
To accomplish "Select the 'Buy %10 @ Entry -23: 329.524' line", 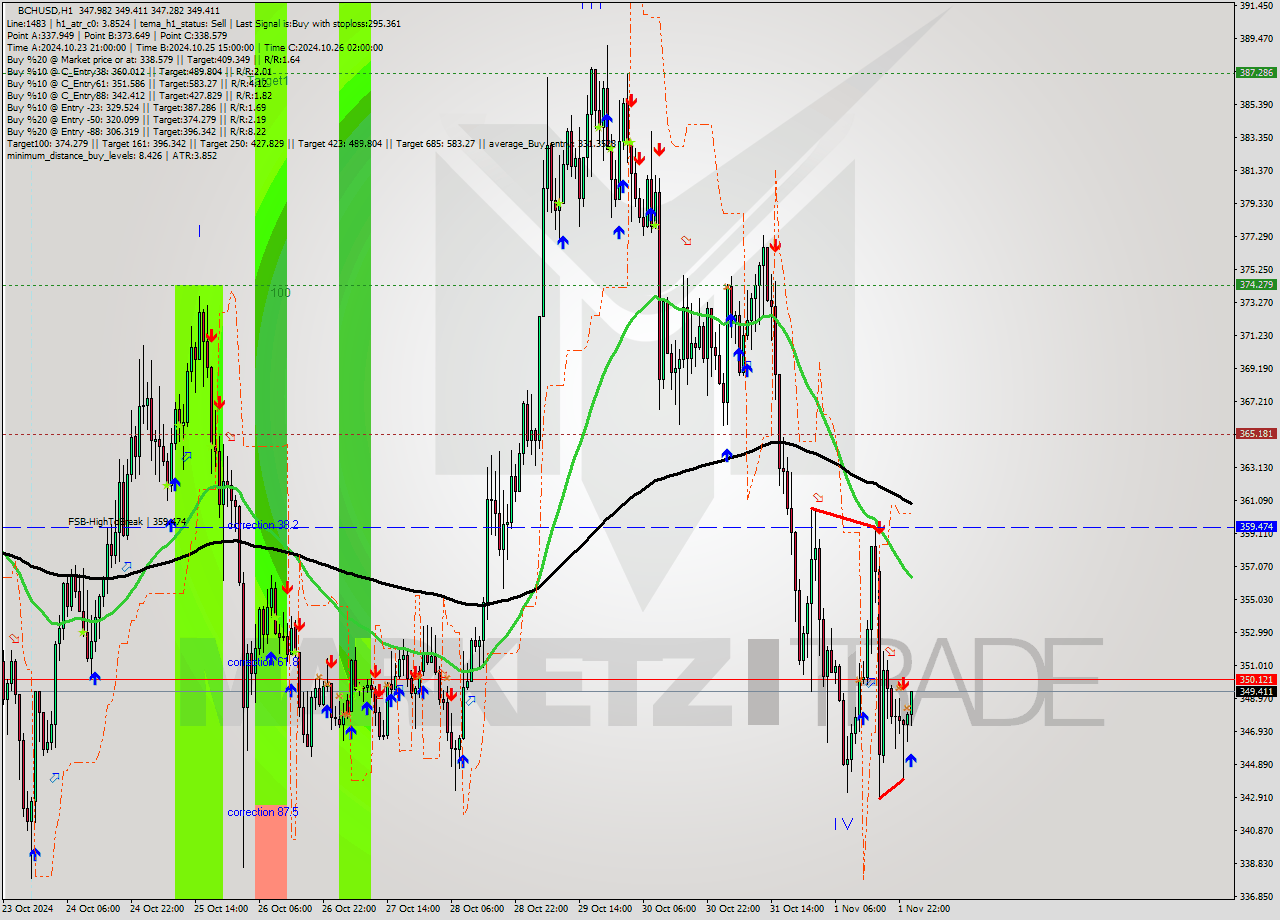I will [136, 107].
